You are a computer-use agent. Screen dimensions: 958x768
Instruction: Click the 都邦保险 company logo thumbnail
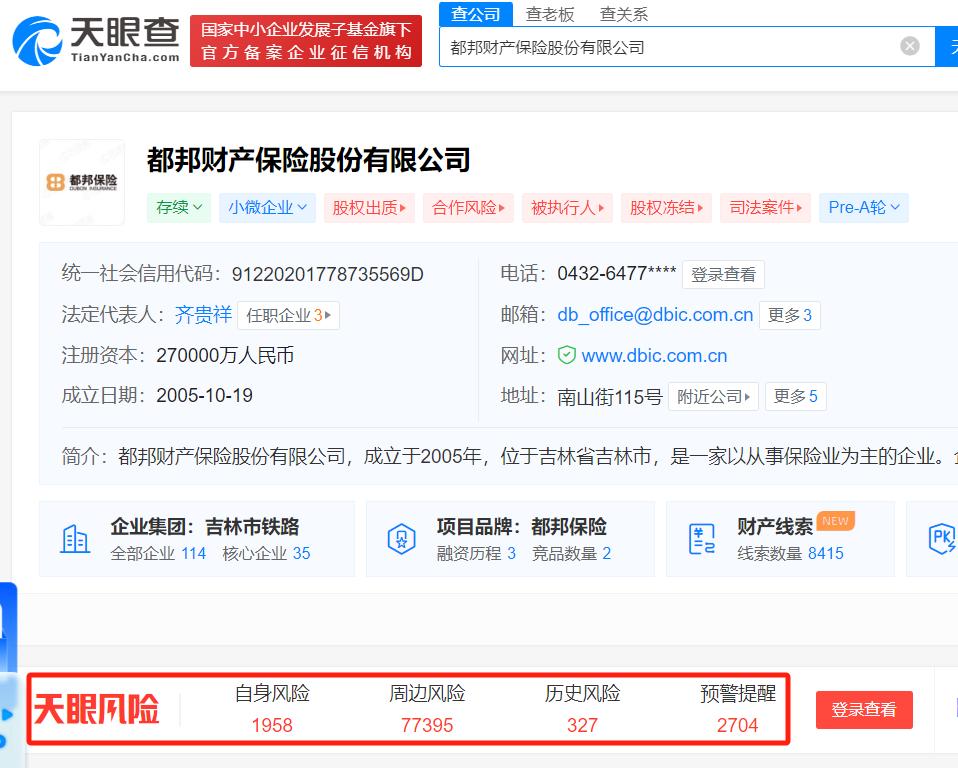(x=82, y=182)
